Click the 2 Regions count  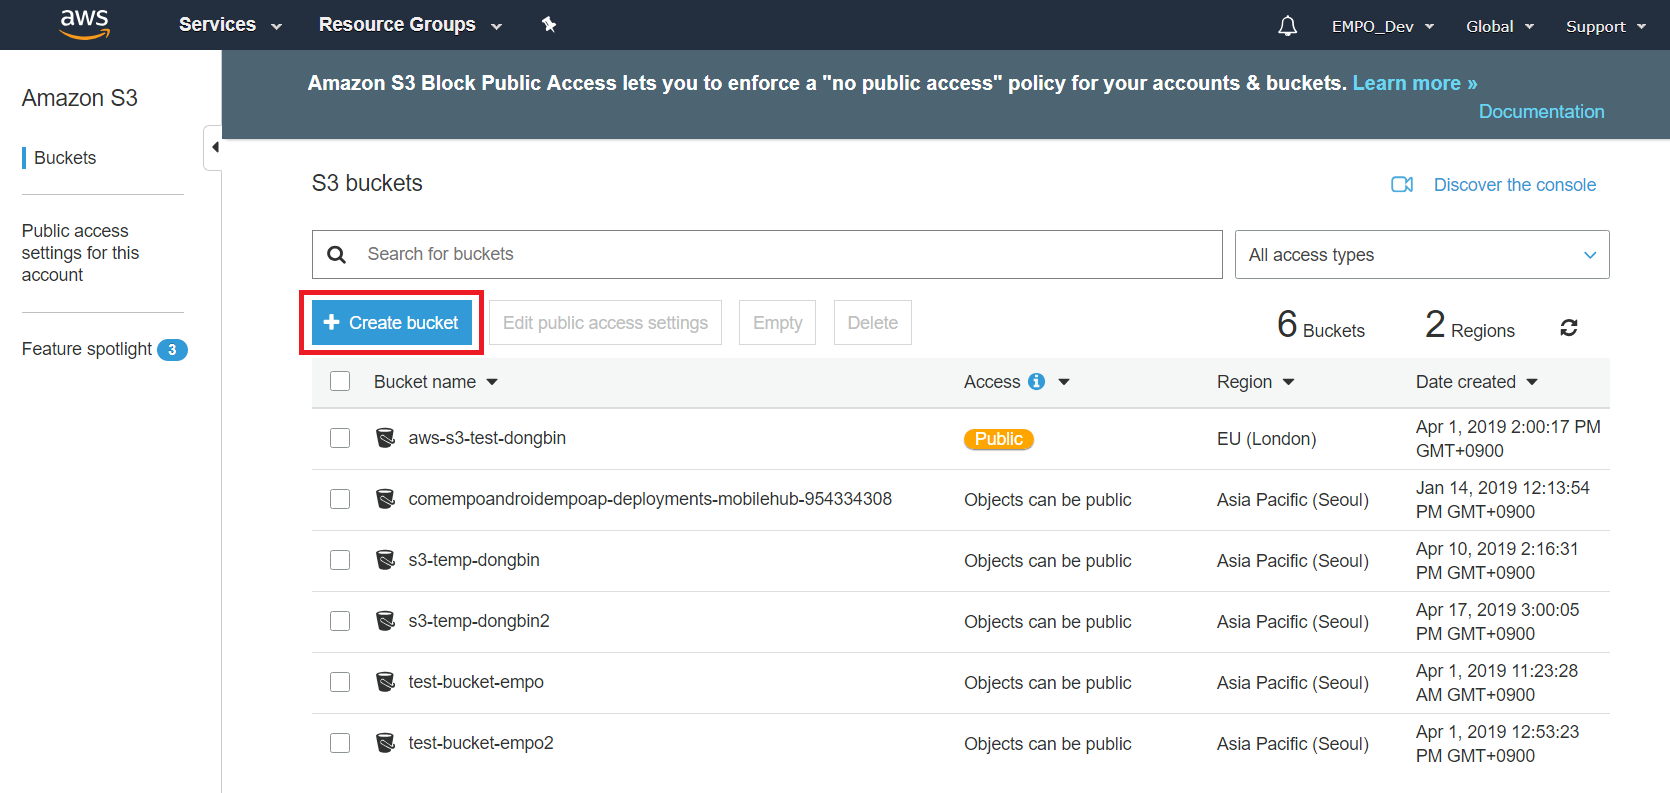(x=1470, y=325)
